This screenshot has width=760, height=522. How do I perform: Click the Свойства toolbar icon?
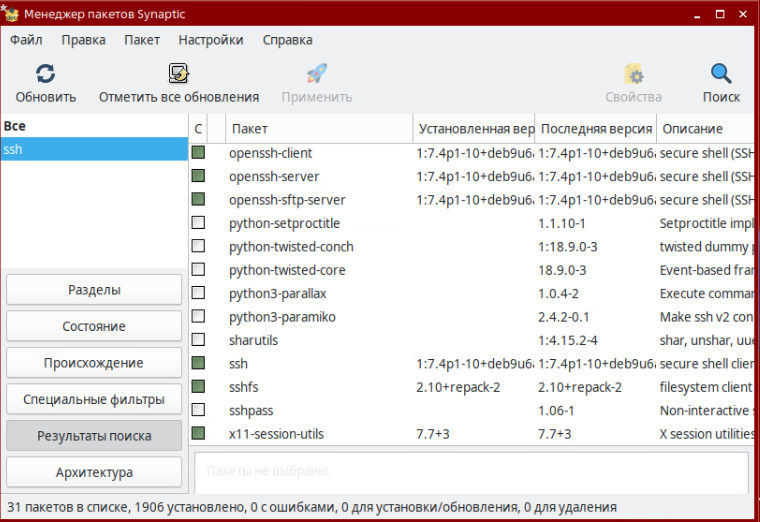click(633, 74)
